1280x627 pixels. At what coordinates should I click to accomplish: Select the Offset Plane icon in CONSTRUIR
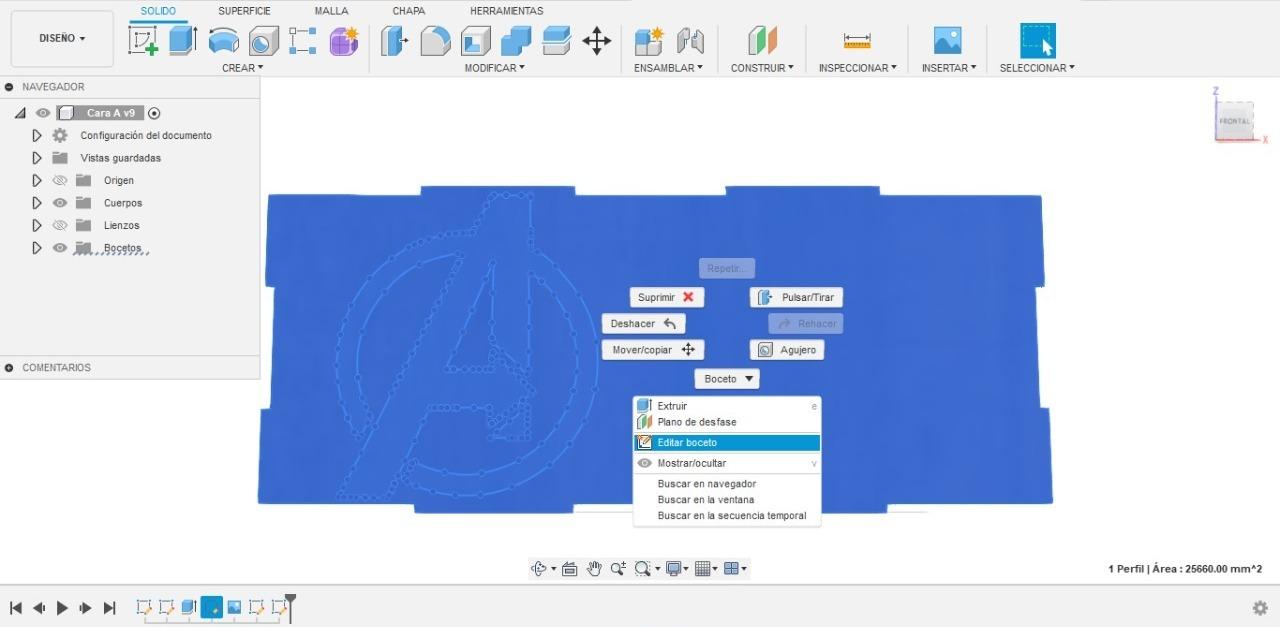(x=762, y=41)
